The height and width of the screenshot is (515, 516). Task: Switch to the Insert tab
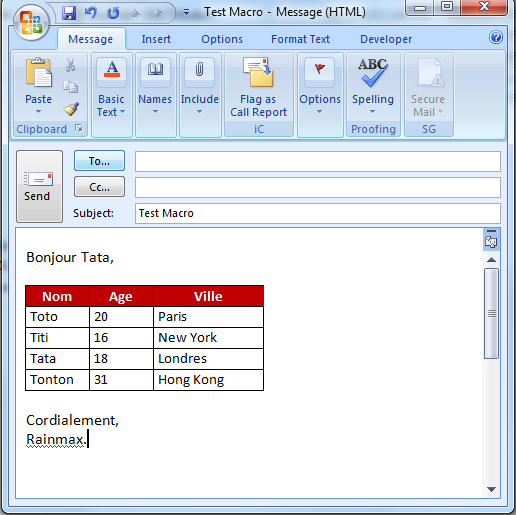(x=156, y=39)
